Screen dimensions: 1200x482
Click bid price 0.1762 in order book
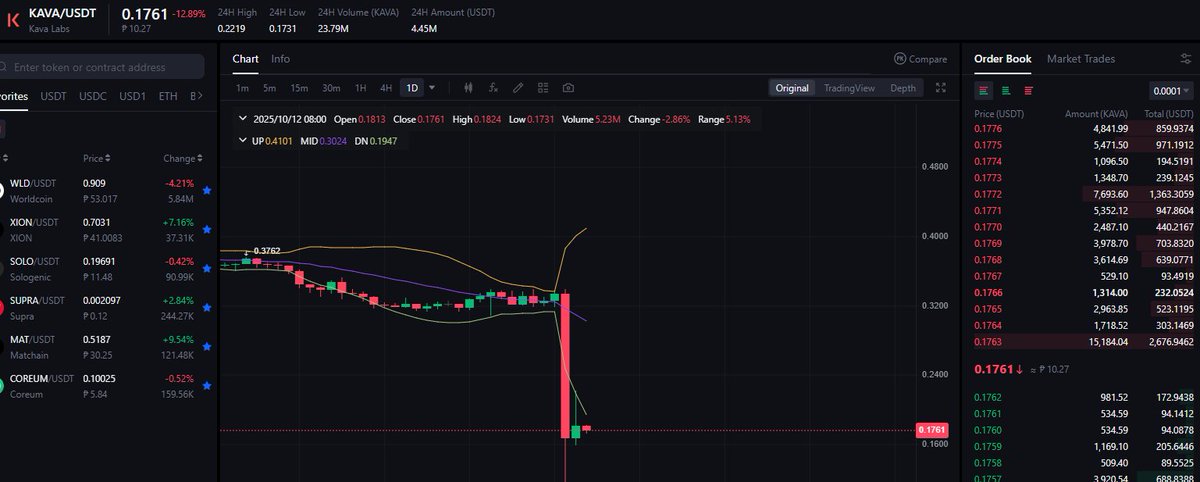(987, 397)
